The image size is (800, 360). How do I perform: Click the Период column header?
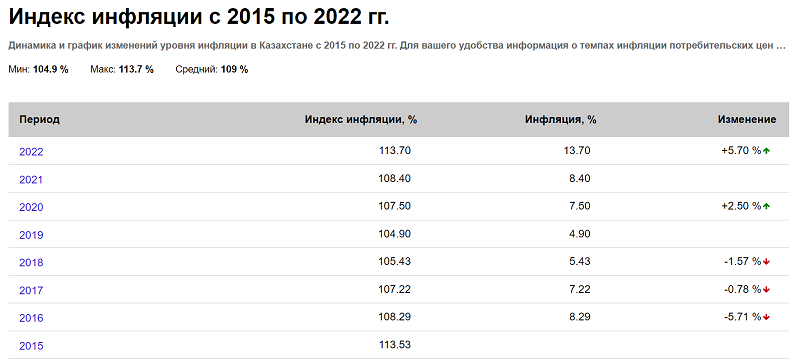39,120
